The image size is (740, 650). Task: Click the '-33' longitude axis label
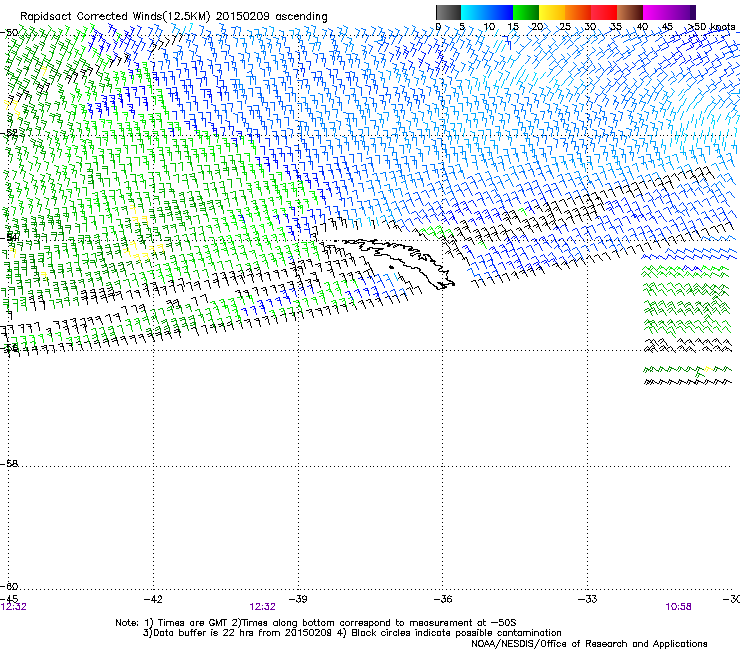click(x=588, y=599)
